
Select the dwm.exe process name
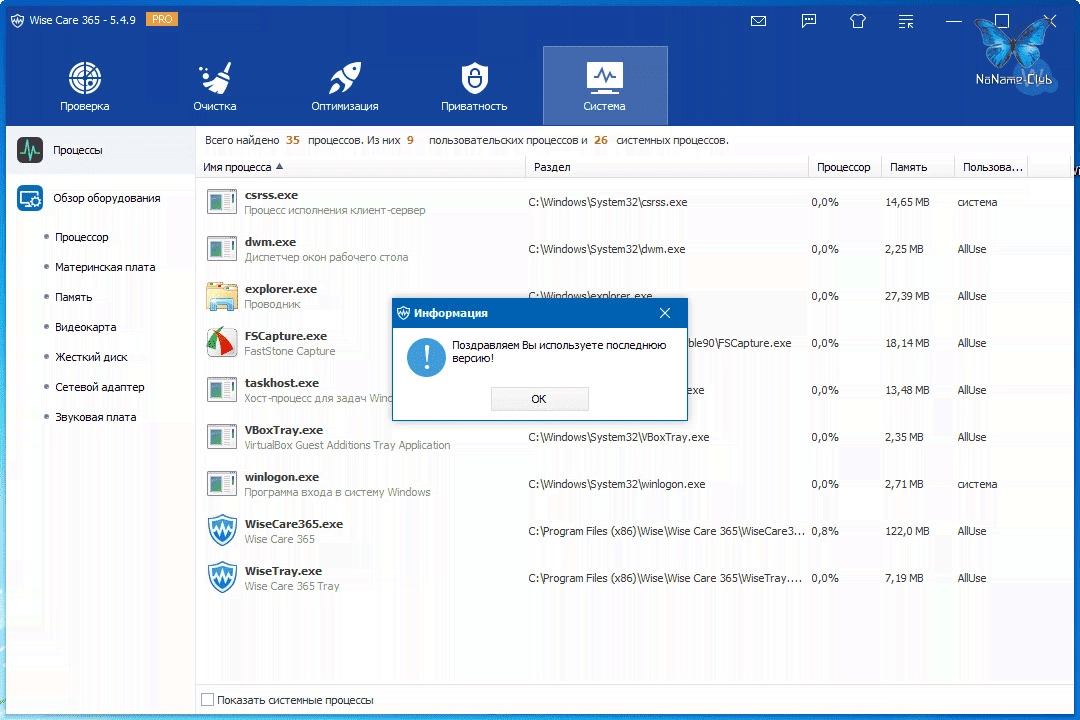pos(270,242)
